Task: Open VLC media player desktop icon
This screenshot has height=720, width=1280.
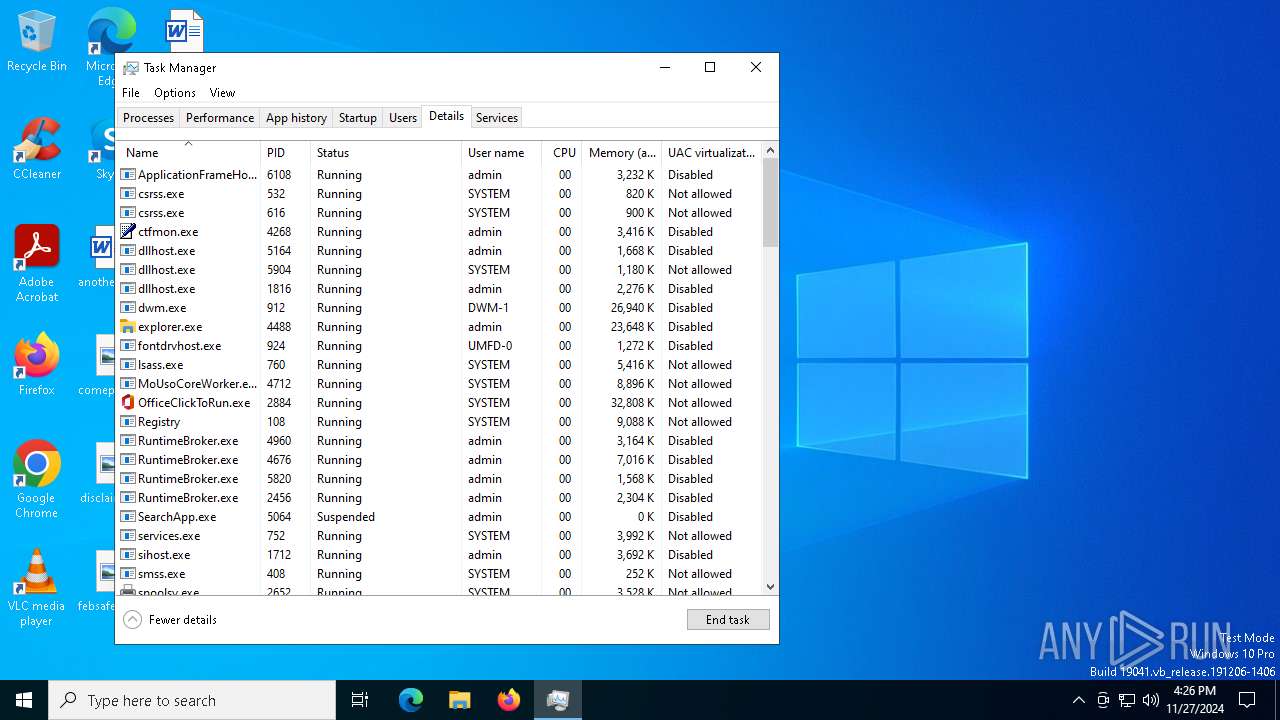Action: 37,573
